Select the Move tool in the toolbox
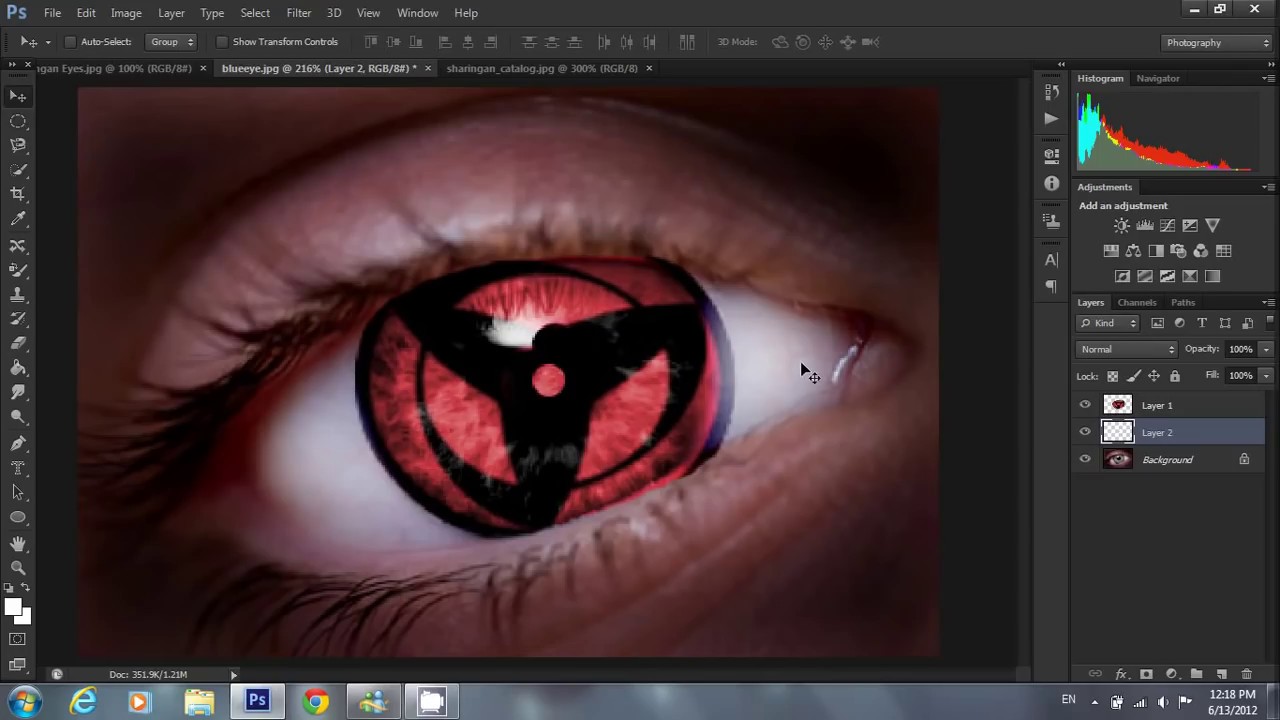The height and width of the screenshot is (720, 1280). pos(18,96)
